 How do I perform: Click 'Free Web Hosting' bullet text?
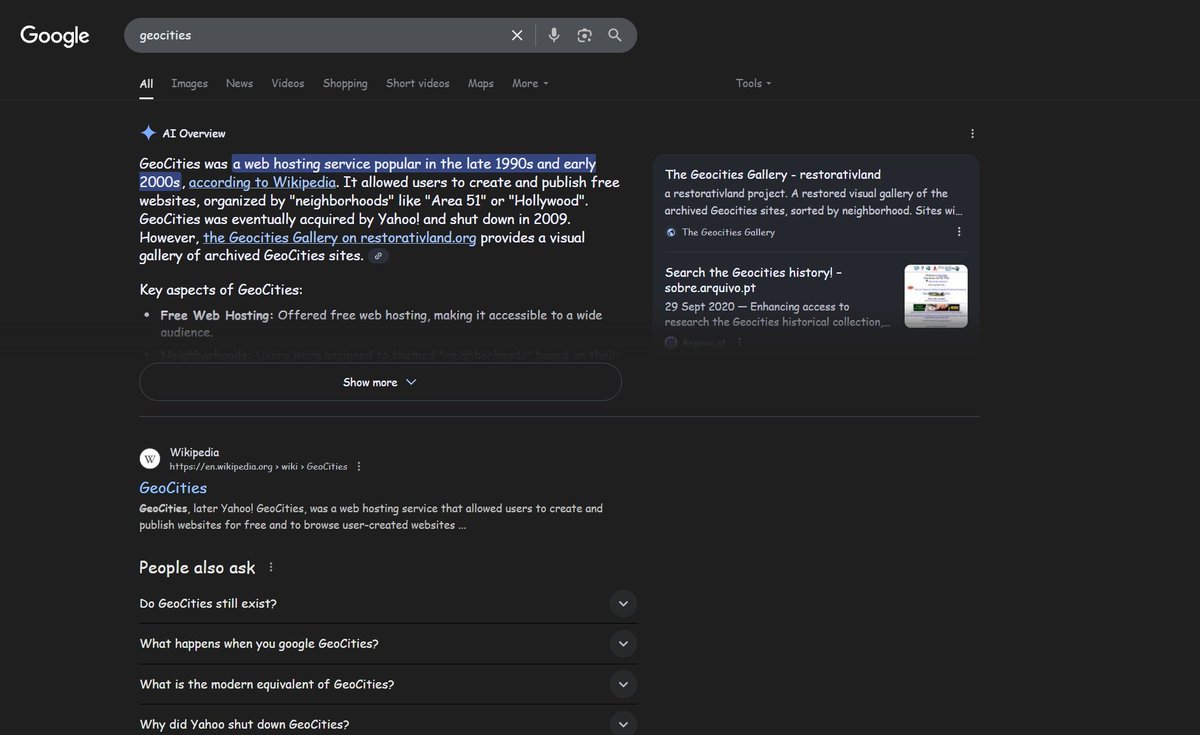tap(217, 315)
